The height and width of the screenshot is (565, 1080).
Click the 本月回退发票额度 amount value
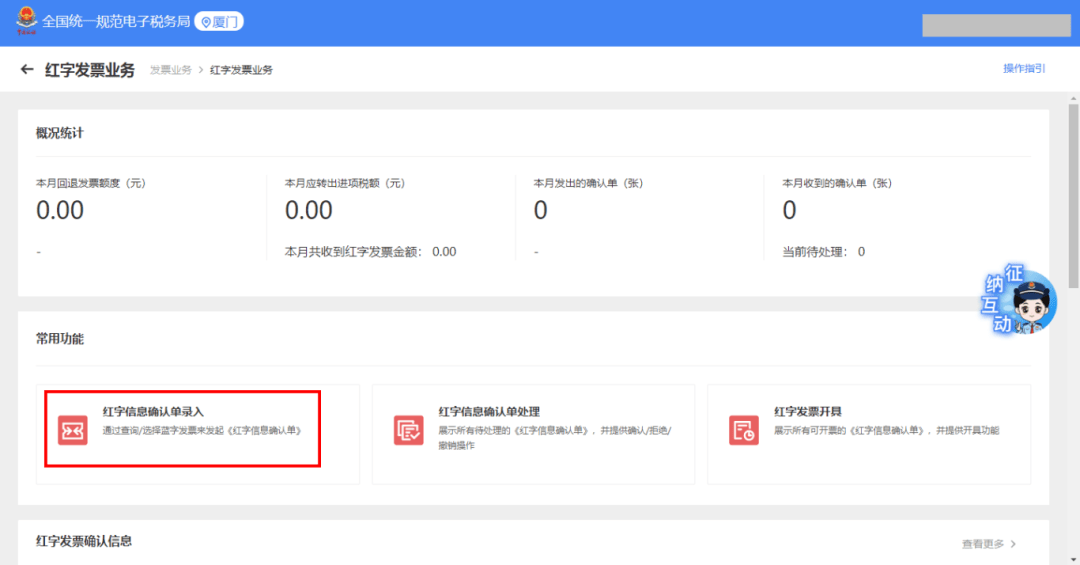coord(60,211)
